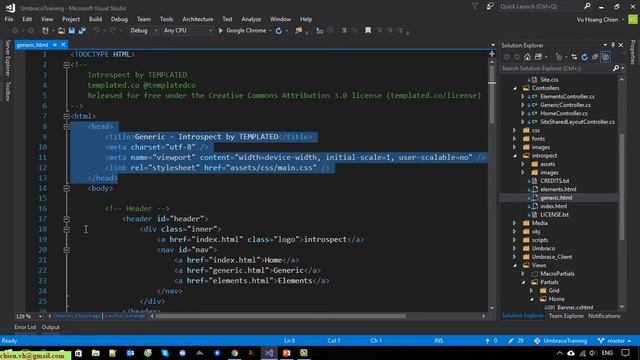The height and width of the screenshot is (360, 640).
Task: Open Visual Studio from the Windows taskbar
Action: 269,353
